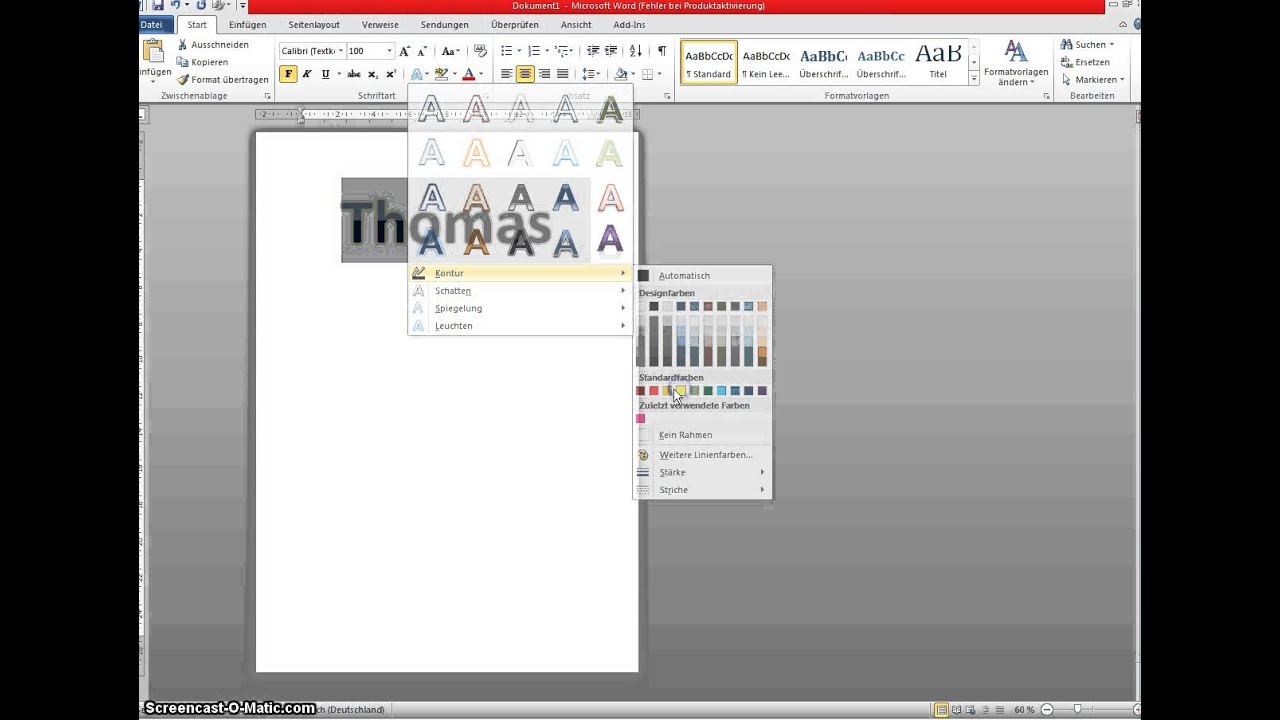Open the font size 100 dropdown
Image resolution: width=1280 pixels, height=720 pixels.
[x=389, y=51]
